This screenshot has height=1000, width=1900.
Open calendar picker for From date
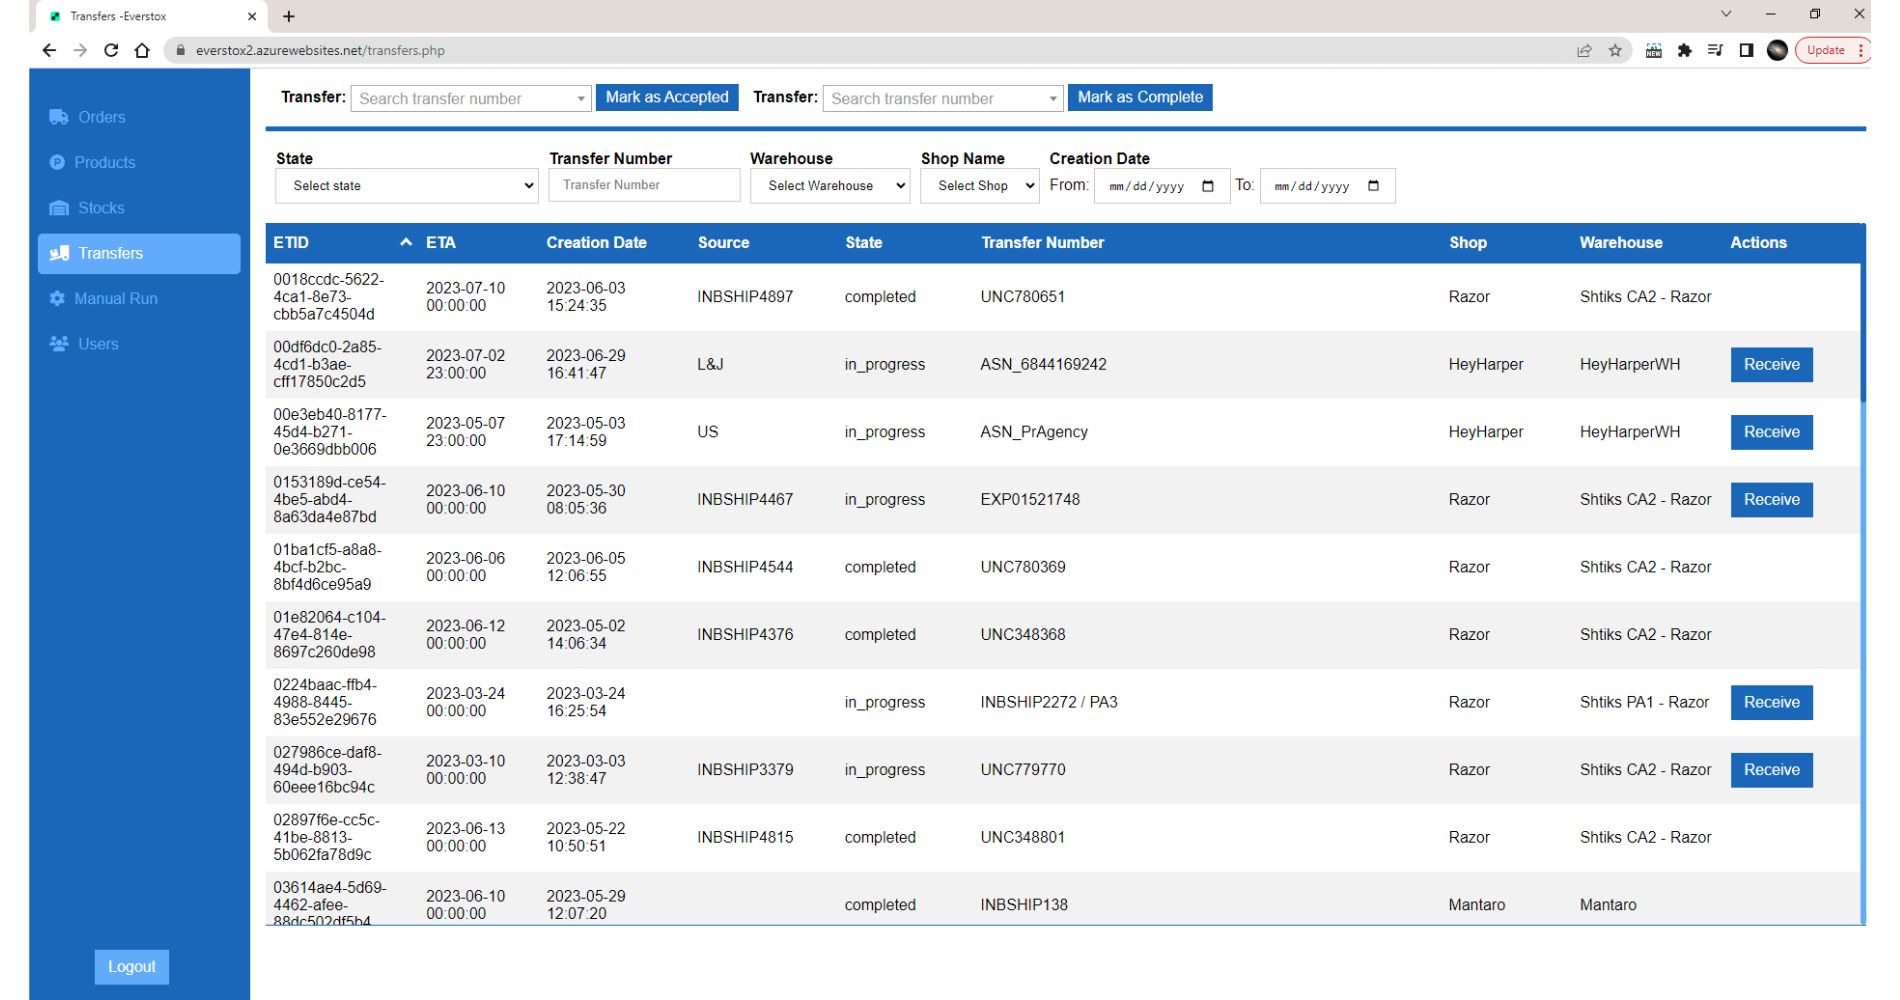tap(1208, 186)
